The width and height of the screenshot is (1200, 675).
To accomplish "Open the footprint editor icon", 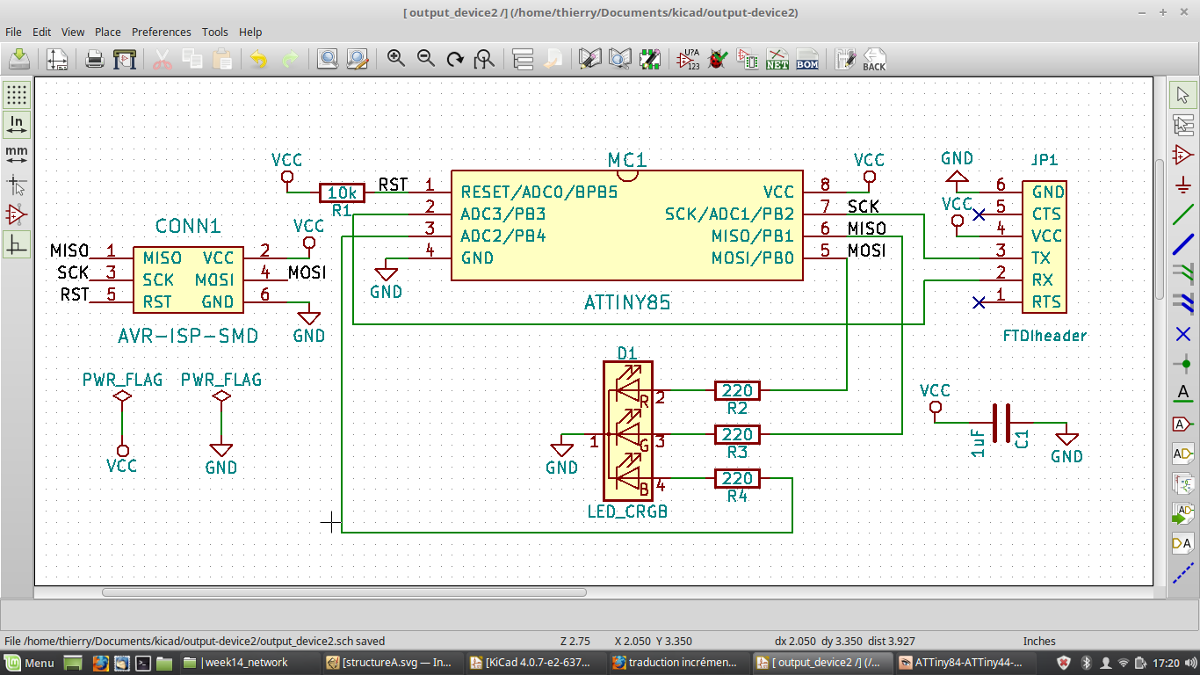I will pos(650,59).
